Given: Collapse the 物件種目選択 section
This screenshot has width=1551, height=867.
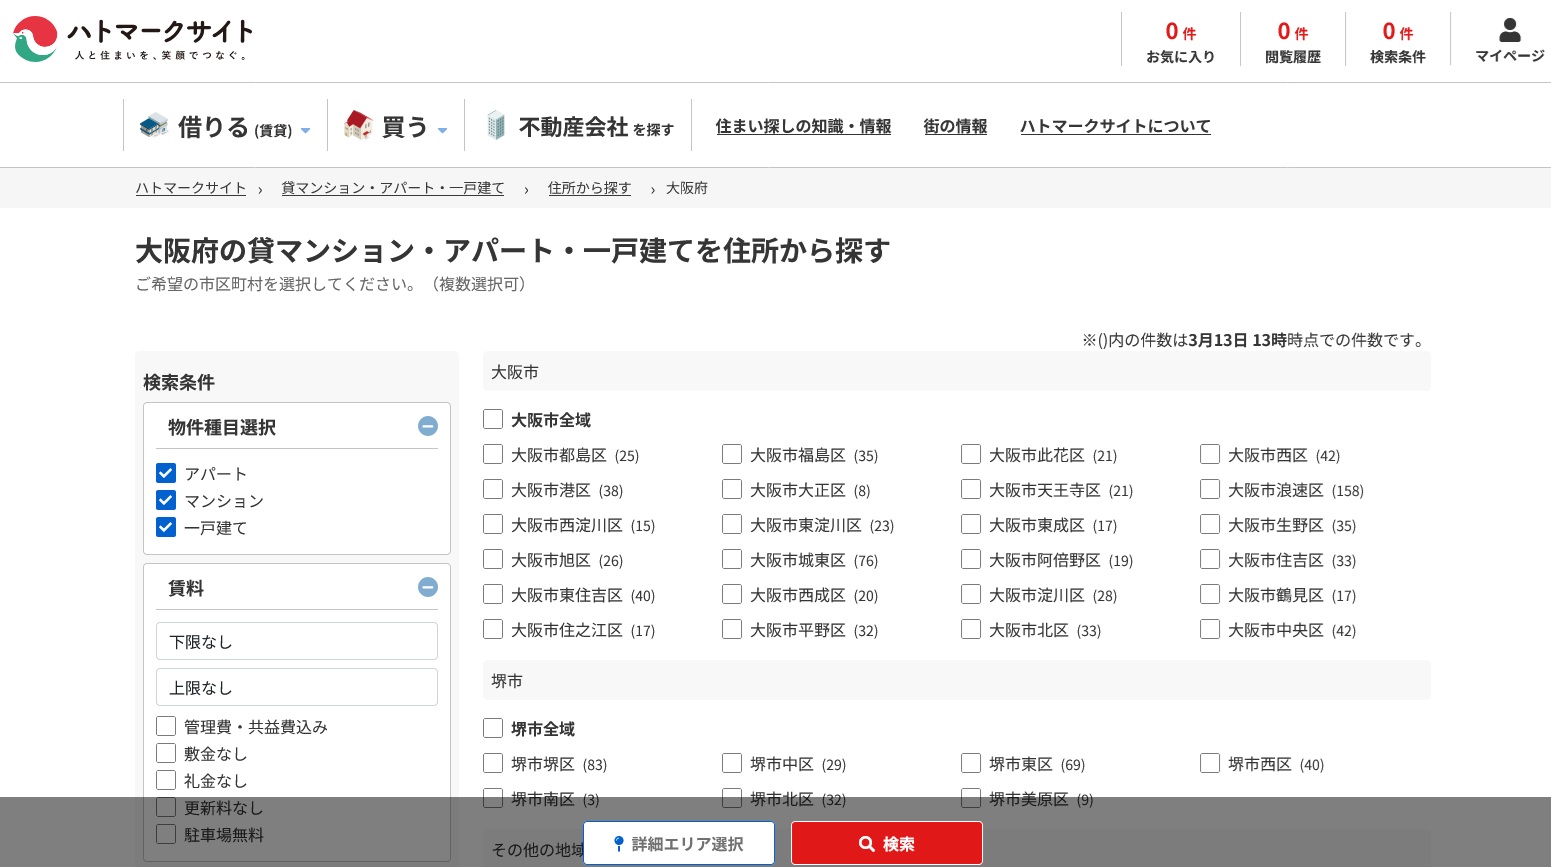Looking at the screenshot, I should [427, 426].
